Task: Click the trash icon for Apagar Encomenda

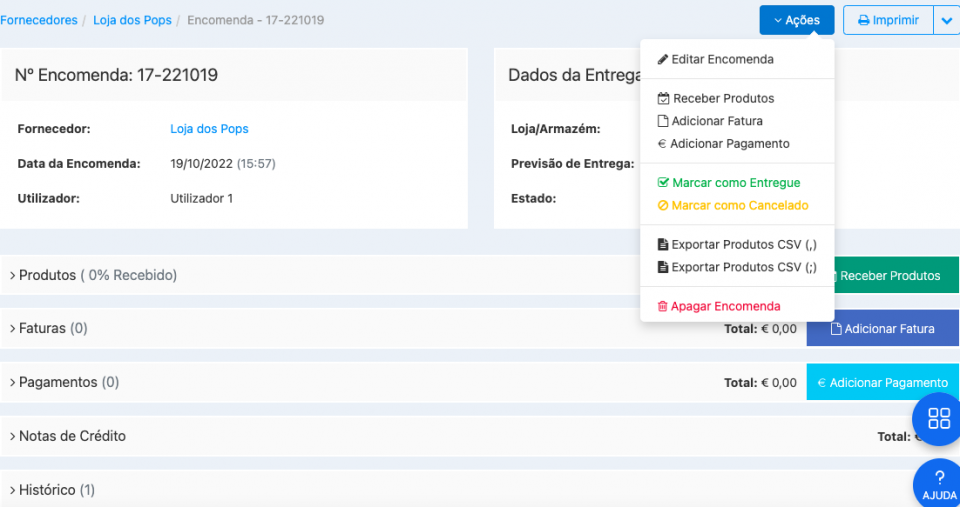Action: pyautogui.click(x=662, y=307)
